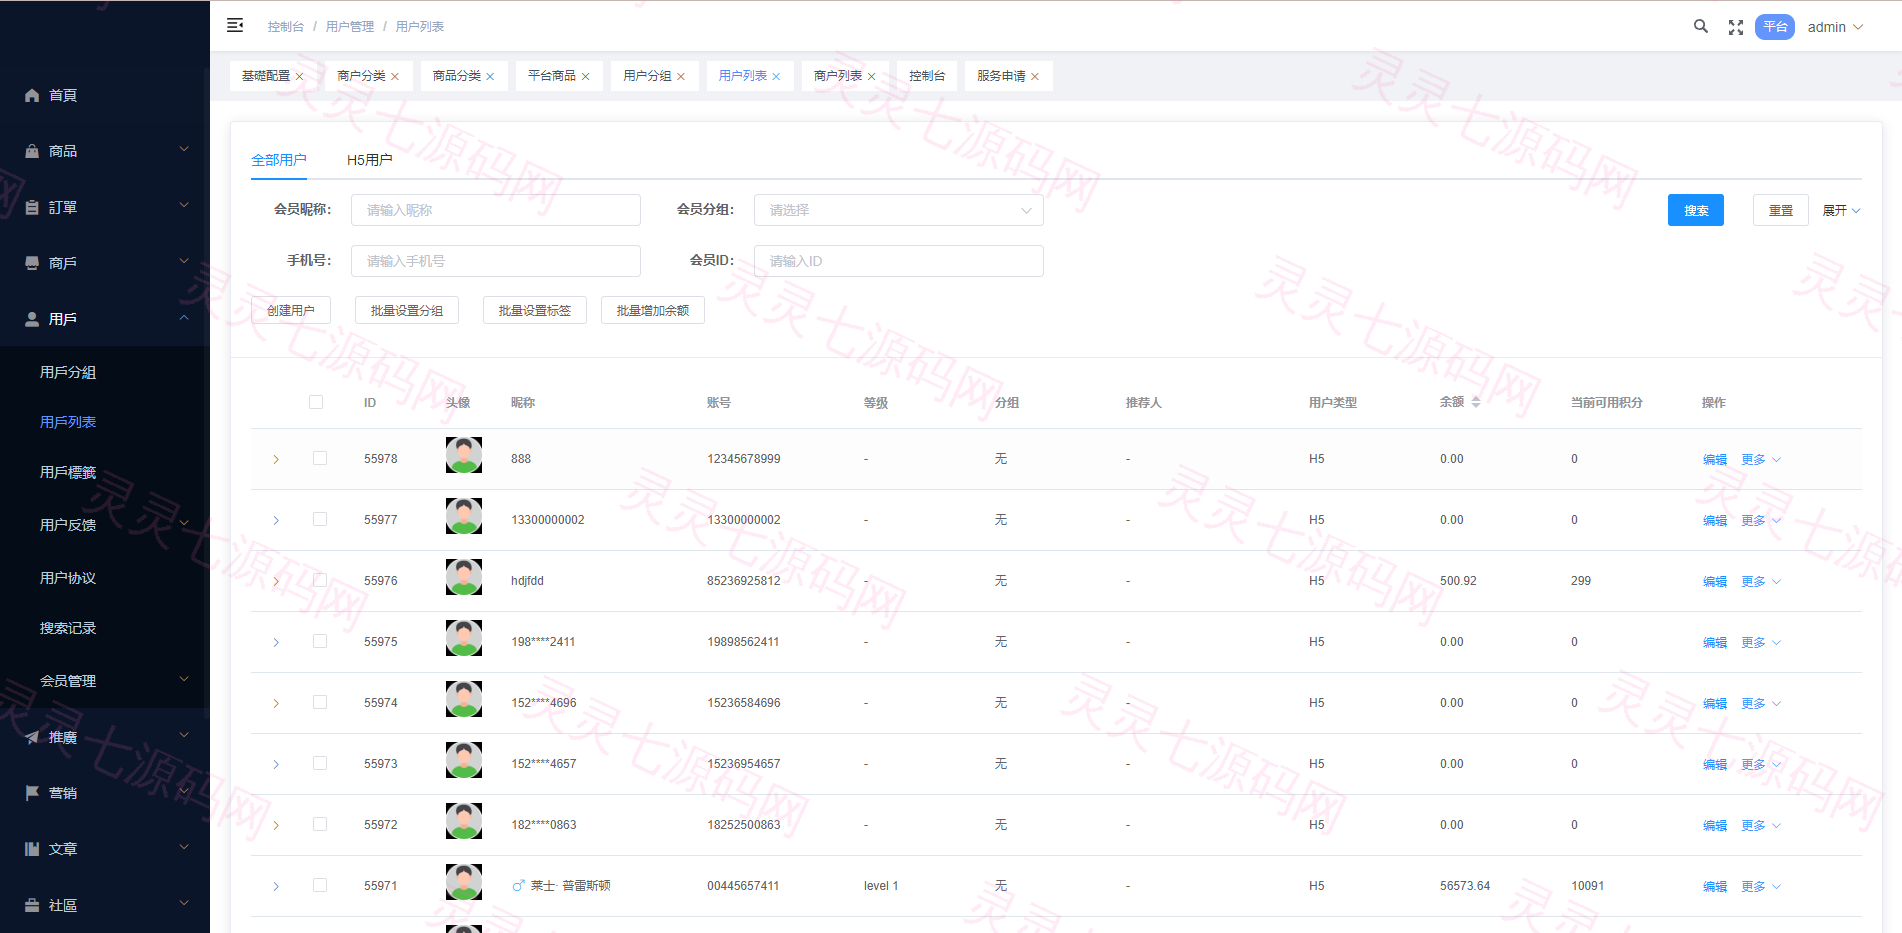Open the search magnifier icon in header
Image resolution: width=1902 pixels, height=933 pixels.
click(1700, 27)
